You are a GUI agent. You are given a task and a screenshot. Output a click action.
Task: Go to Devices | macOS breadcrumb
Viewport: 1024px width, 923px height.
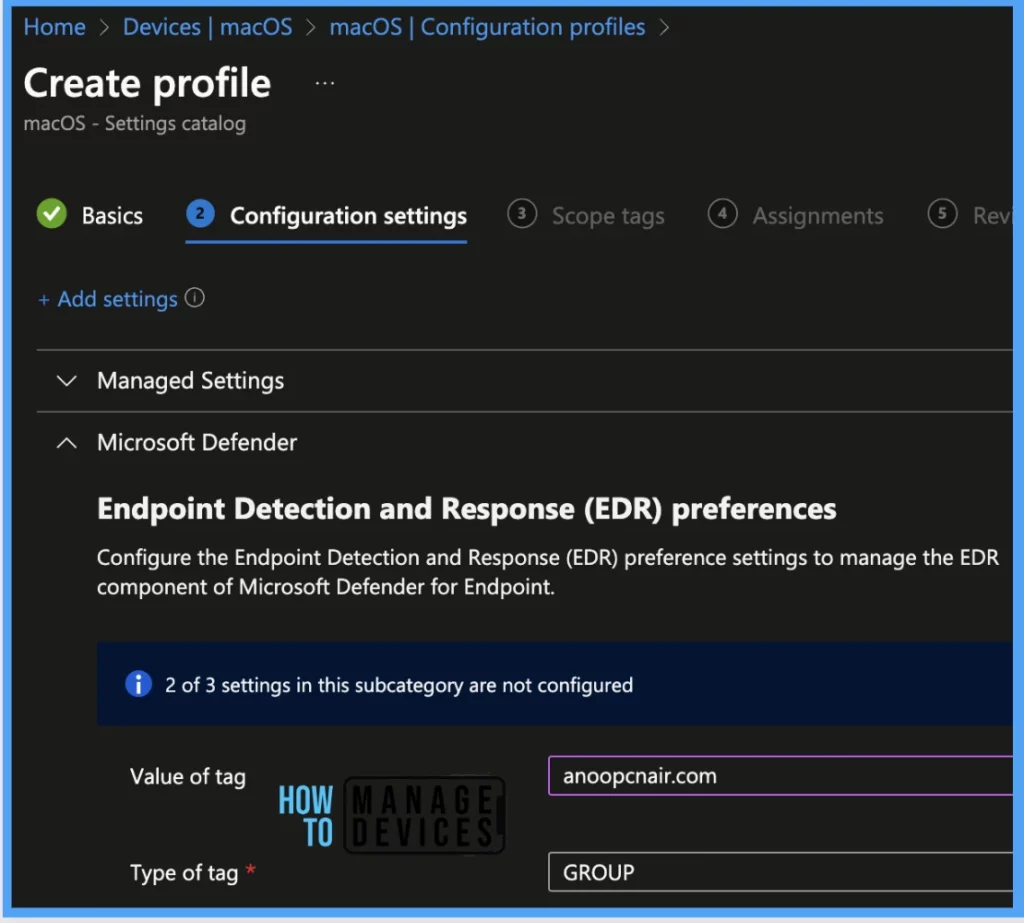point(208,27)
